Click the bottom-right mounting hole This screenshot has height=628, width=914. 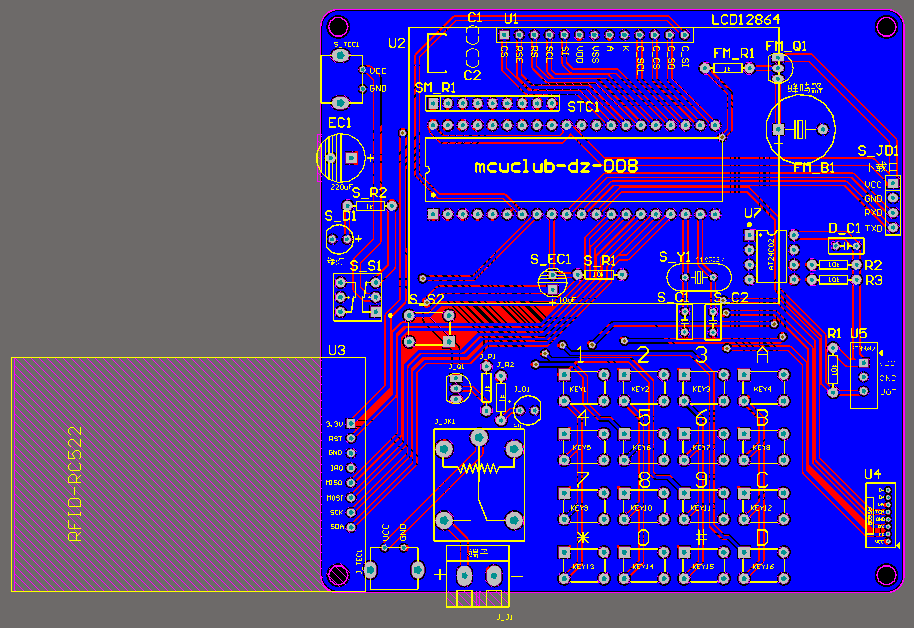886,575
